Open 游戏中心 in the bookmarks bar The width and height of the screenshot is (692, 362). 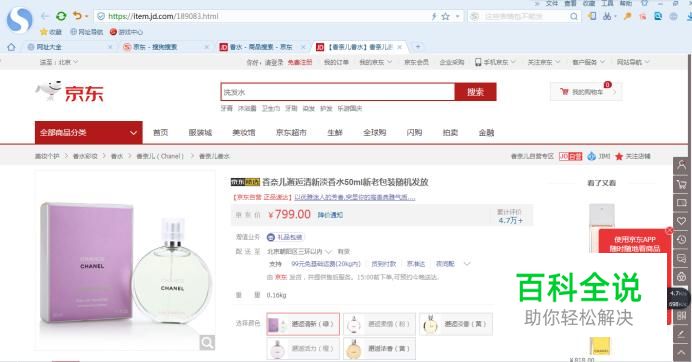126,32
